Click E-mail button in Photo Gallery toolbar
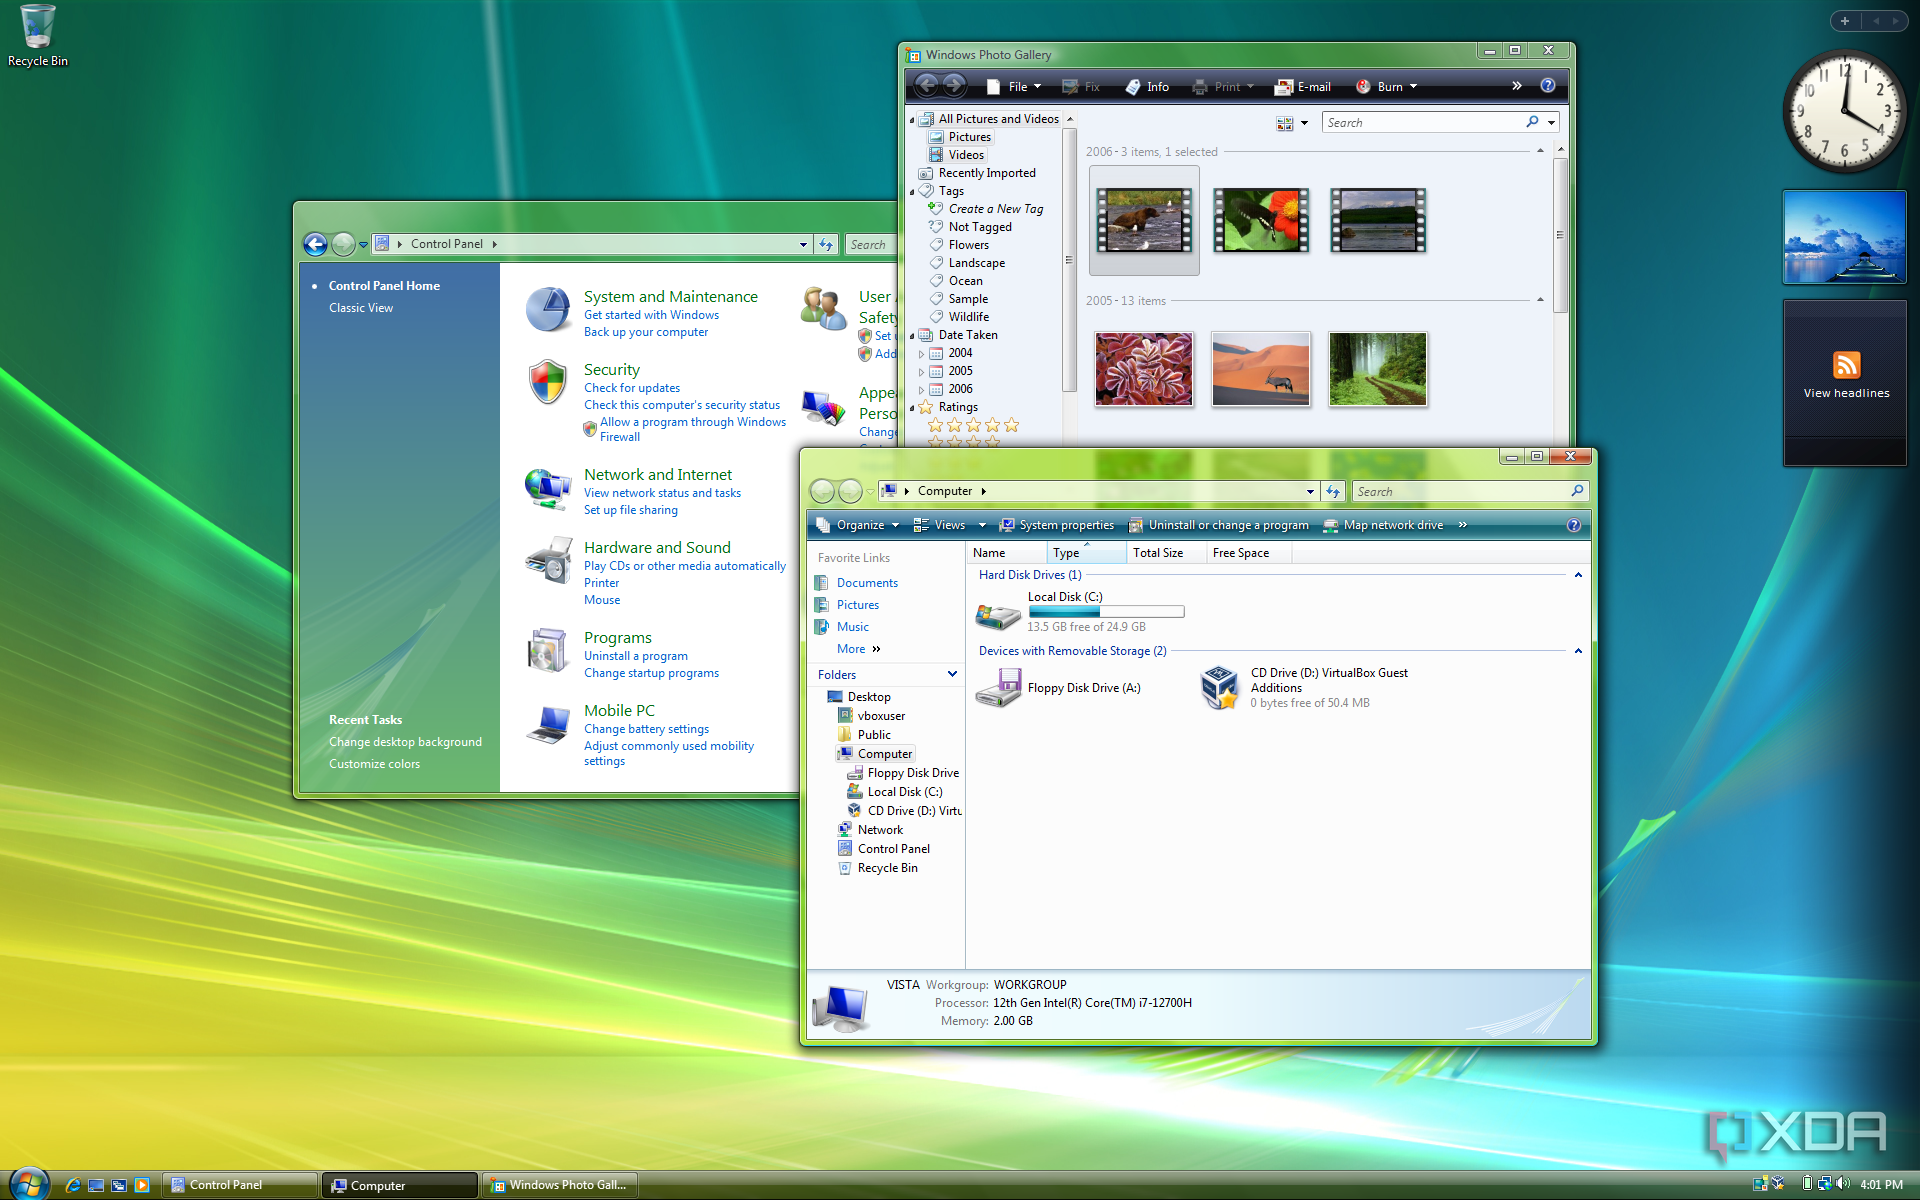The image size is (1920, 1200). coord(1303,87)
